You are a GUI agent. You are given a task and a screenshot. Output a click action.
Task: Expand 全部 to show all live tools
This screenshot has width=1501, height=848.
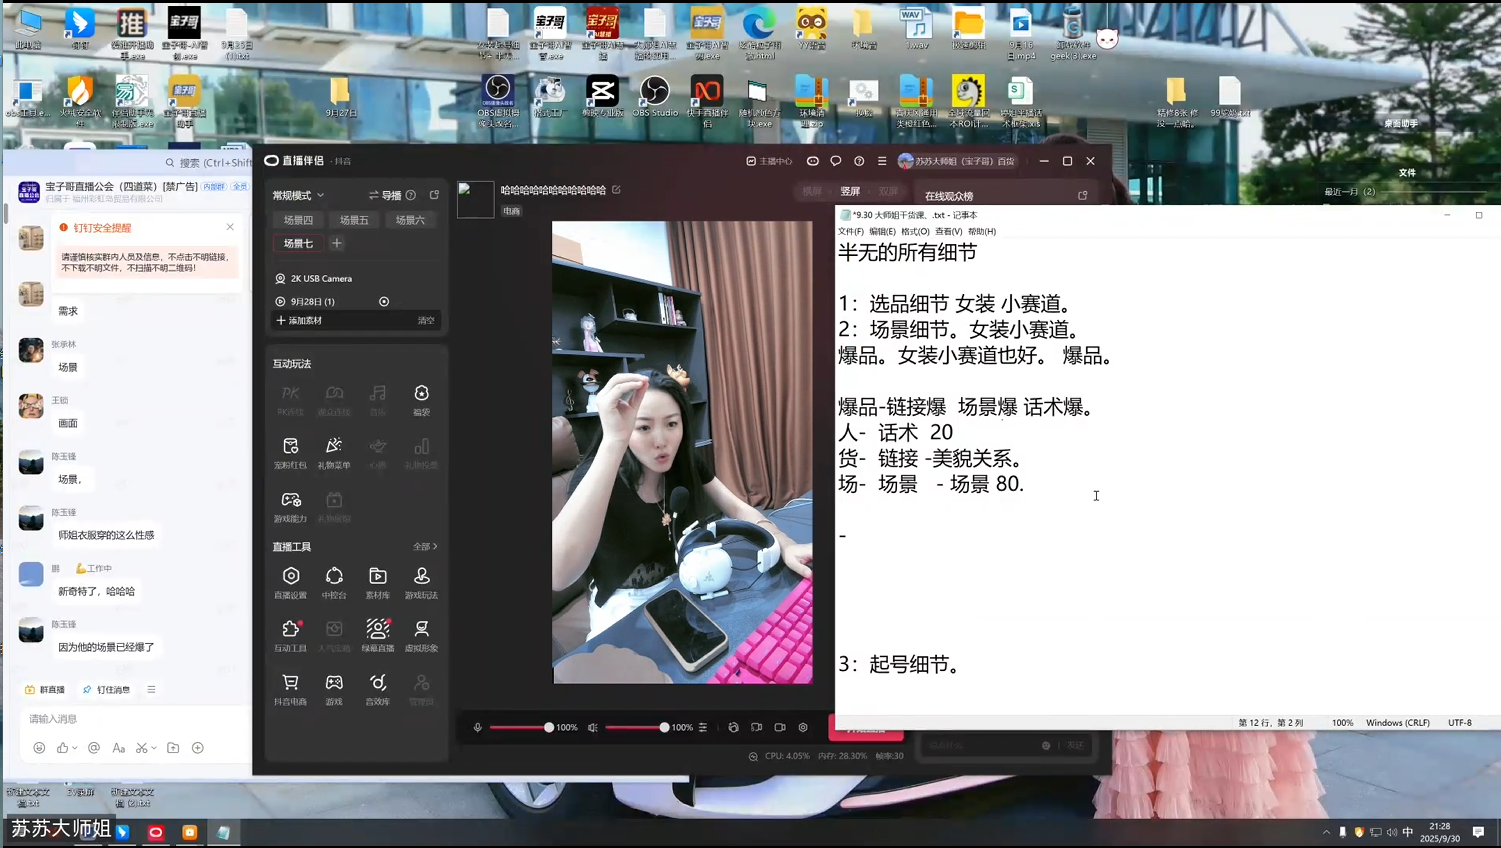(x=425, y=547)
